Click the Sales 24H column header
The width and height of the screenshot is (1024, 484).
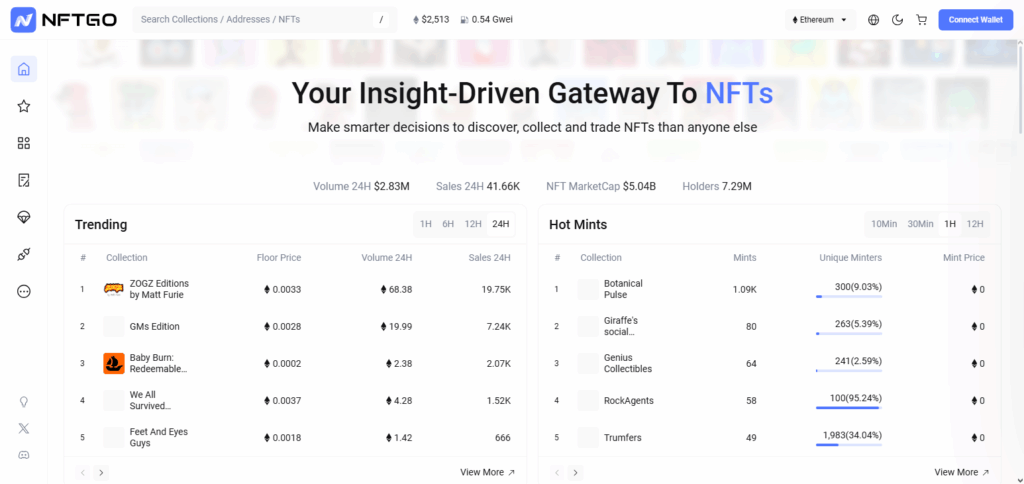(490, 258)
